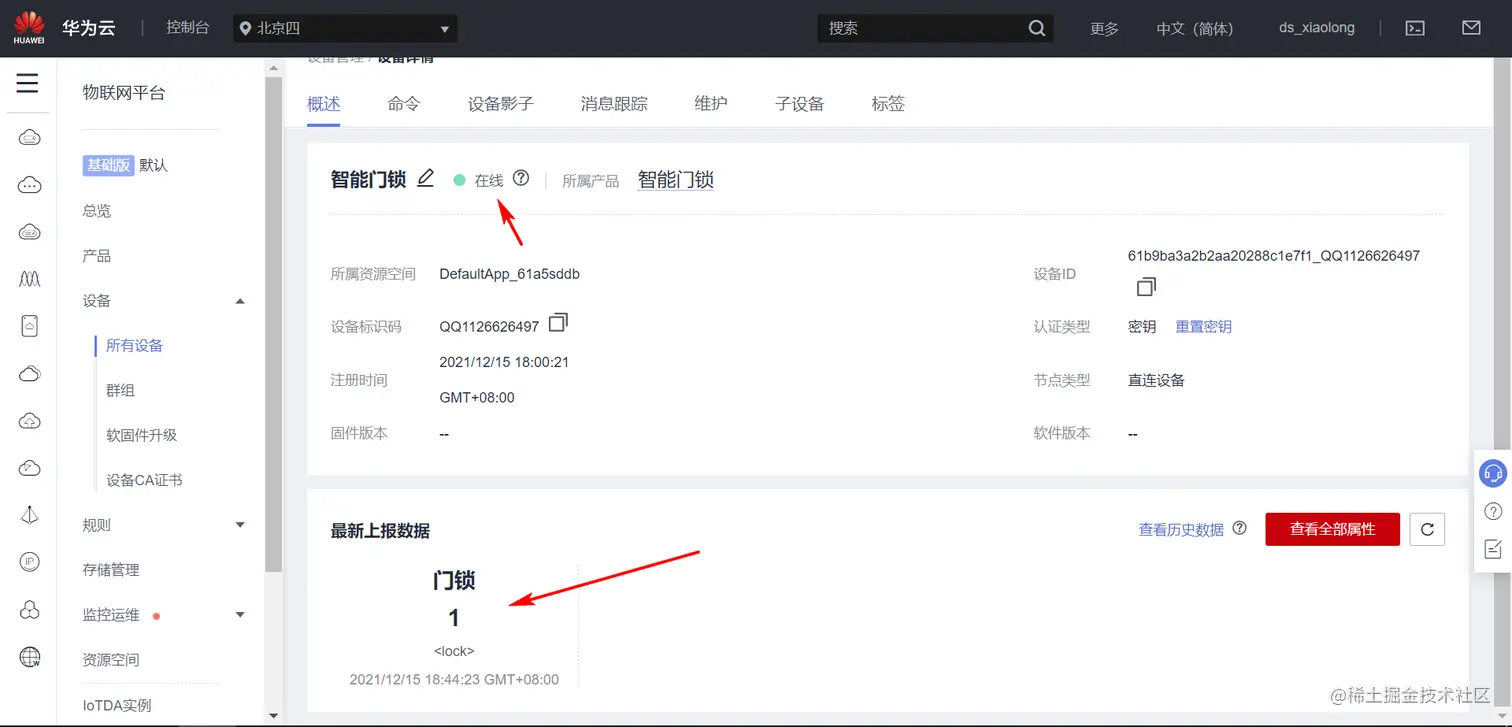Click the search magnifier icon
The height and width of the screenshot is (727, 1512).
point(1037,28)
